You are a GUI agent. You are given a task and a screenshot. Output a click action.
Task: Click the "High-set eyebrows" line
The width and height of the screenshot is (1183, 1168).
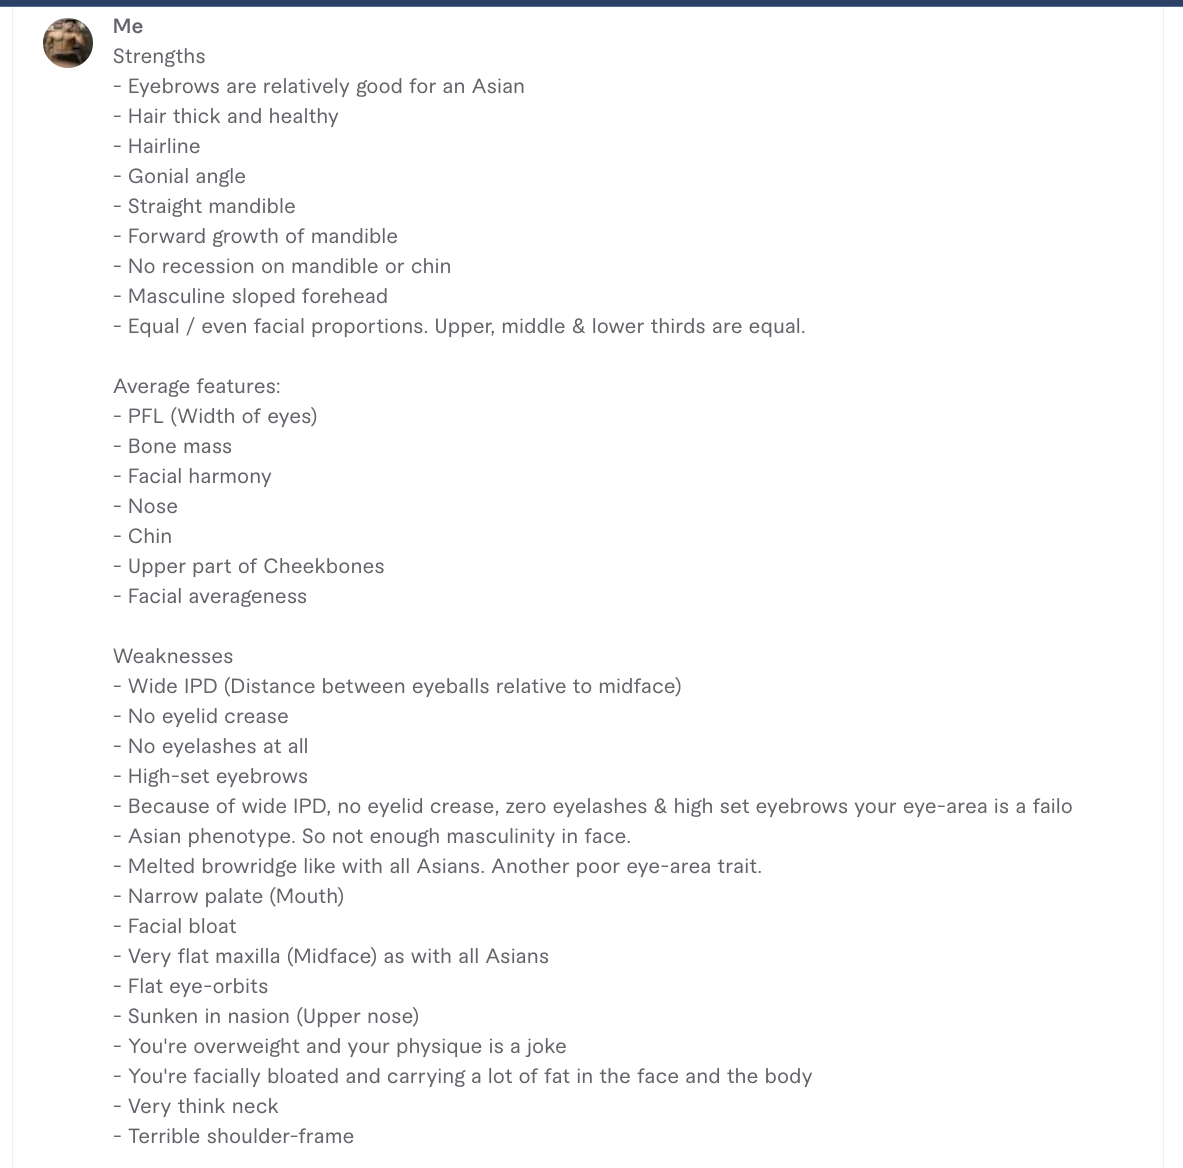[210, 776]
